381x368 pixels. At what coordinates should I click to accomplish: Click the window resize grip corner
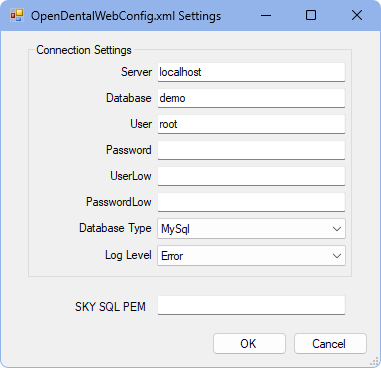[375, 362]
